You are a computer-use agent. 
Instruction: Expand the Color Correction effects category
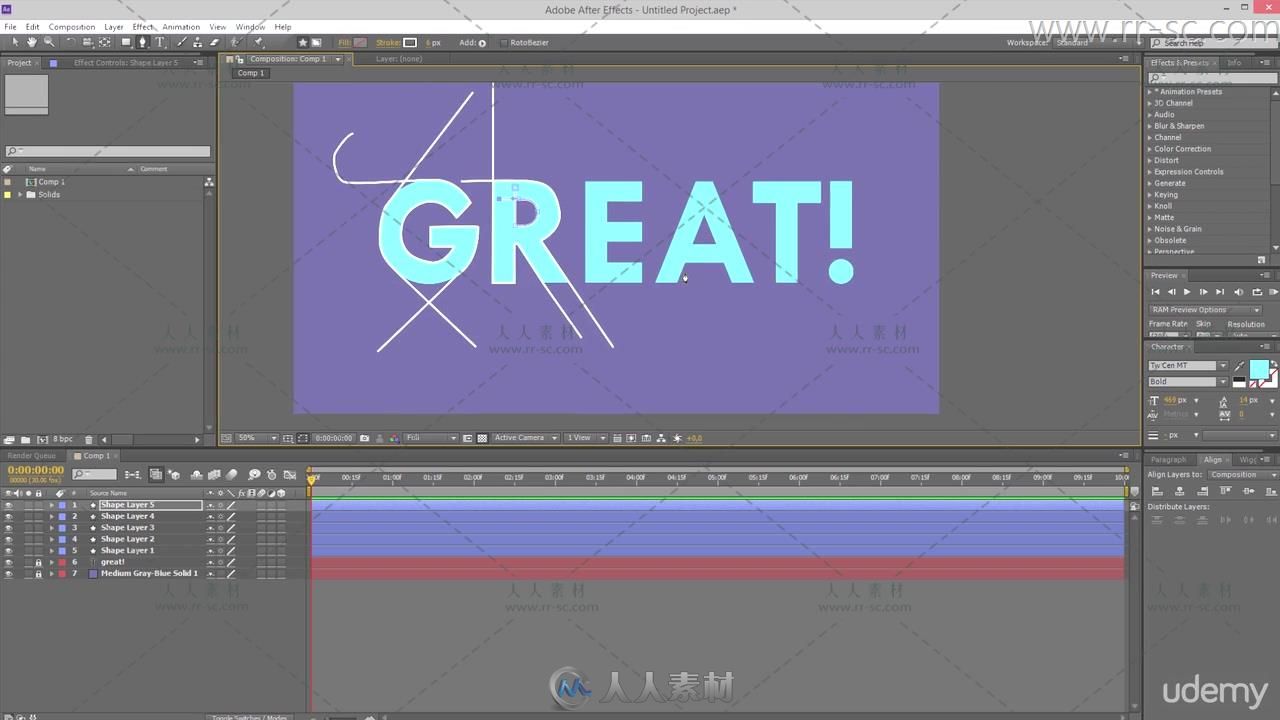pyautogui.click(x=1150, y=149)
